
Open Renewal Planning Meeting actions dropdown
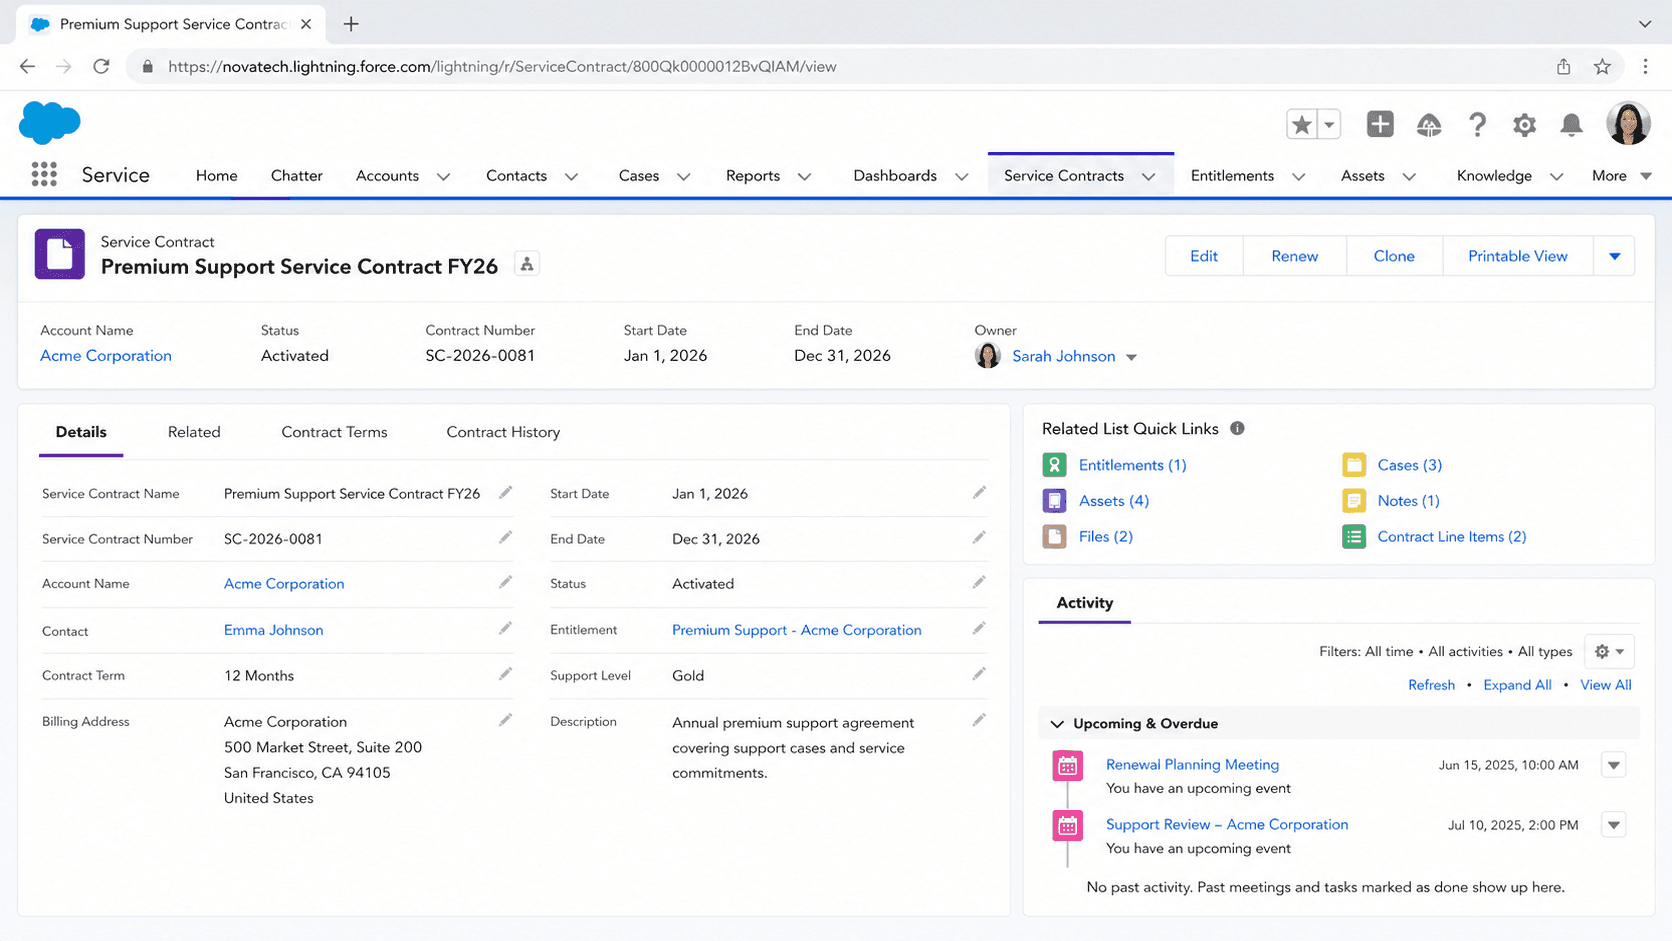click(x=1613, y=765)
